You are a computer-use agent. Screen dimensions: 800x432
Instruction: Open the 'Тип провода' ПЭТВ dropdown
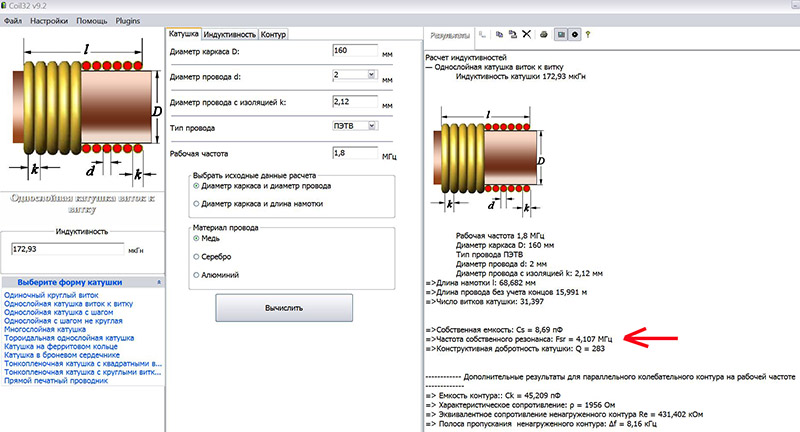[x=372, y=125]
